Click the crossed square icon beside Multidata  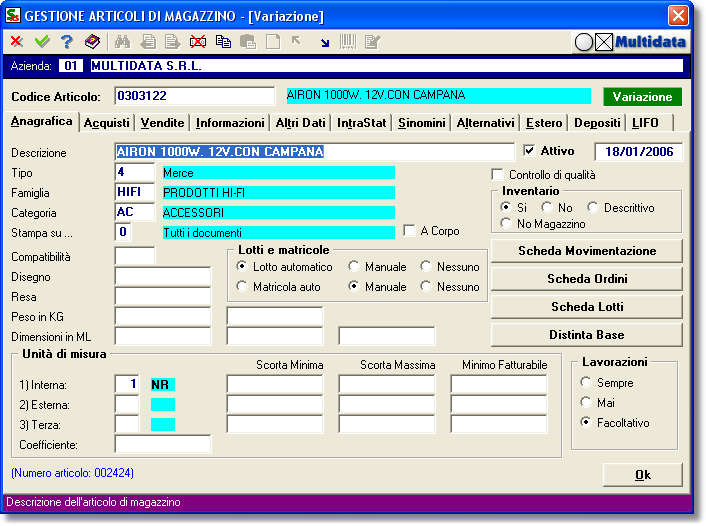(x=604, y=42)
